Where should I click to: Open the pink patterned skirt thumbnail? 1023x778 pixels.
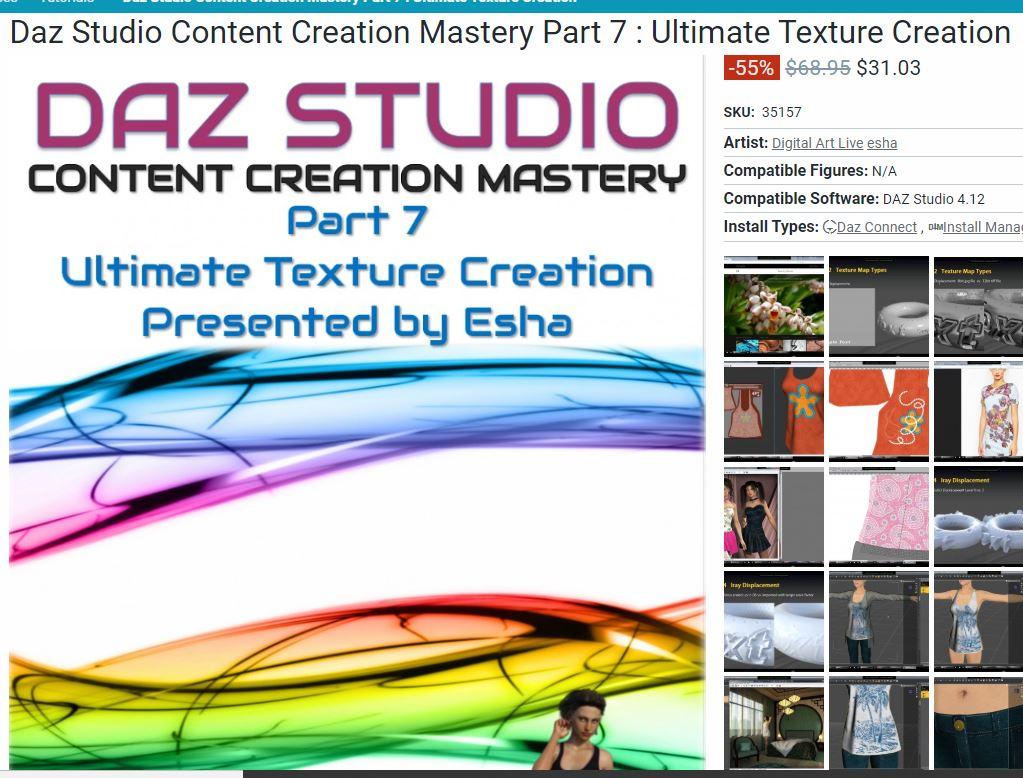pyautogui.click(x=879, y=516)
